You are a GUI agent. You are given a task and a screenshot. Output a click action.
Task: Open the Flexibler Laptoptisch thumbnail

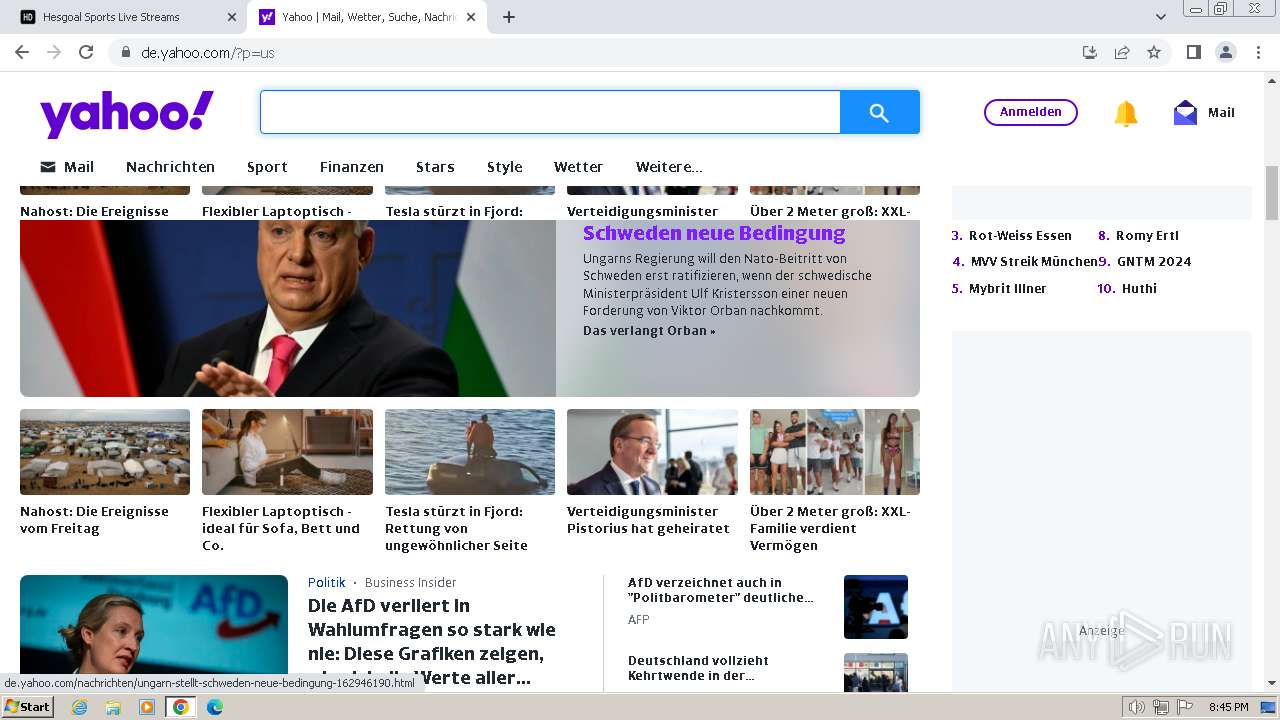tap(287, 452)
